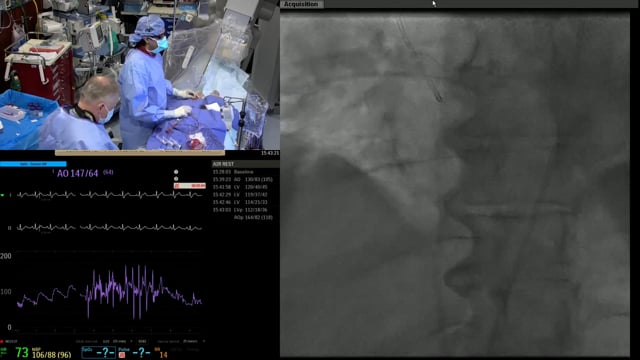Image resolution: width=640 pixels, height=360 pixels.
Task: Select the green lead I arrow marker
Action: [3, 195]
